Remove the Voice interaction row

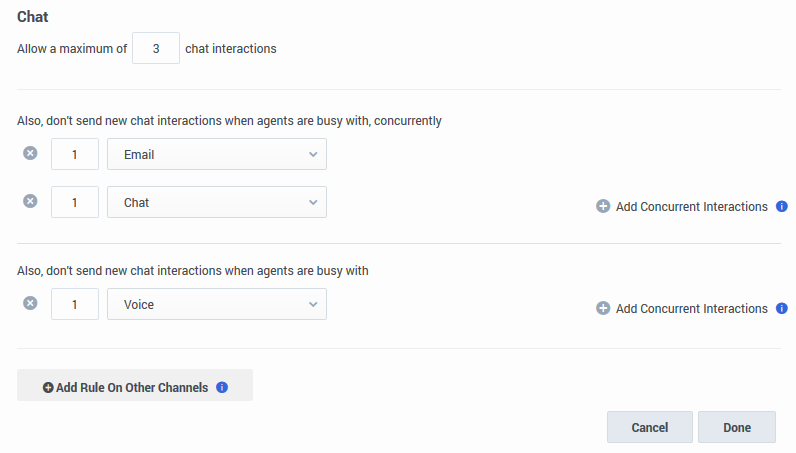30,303
